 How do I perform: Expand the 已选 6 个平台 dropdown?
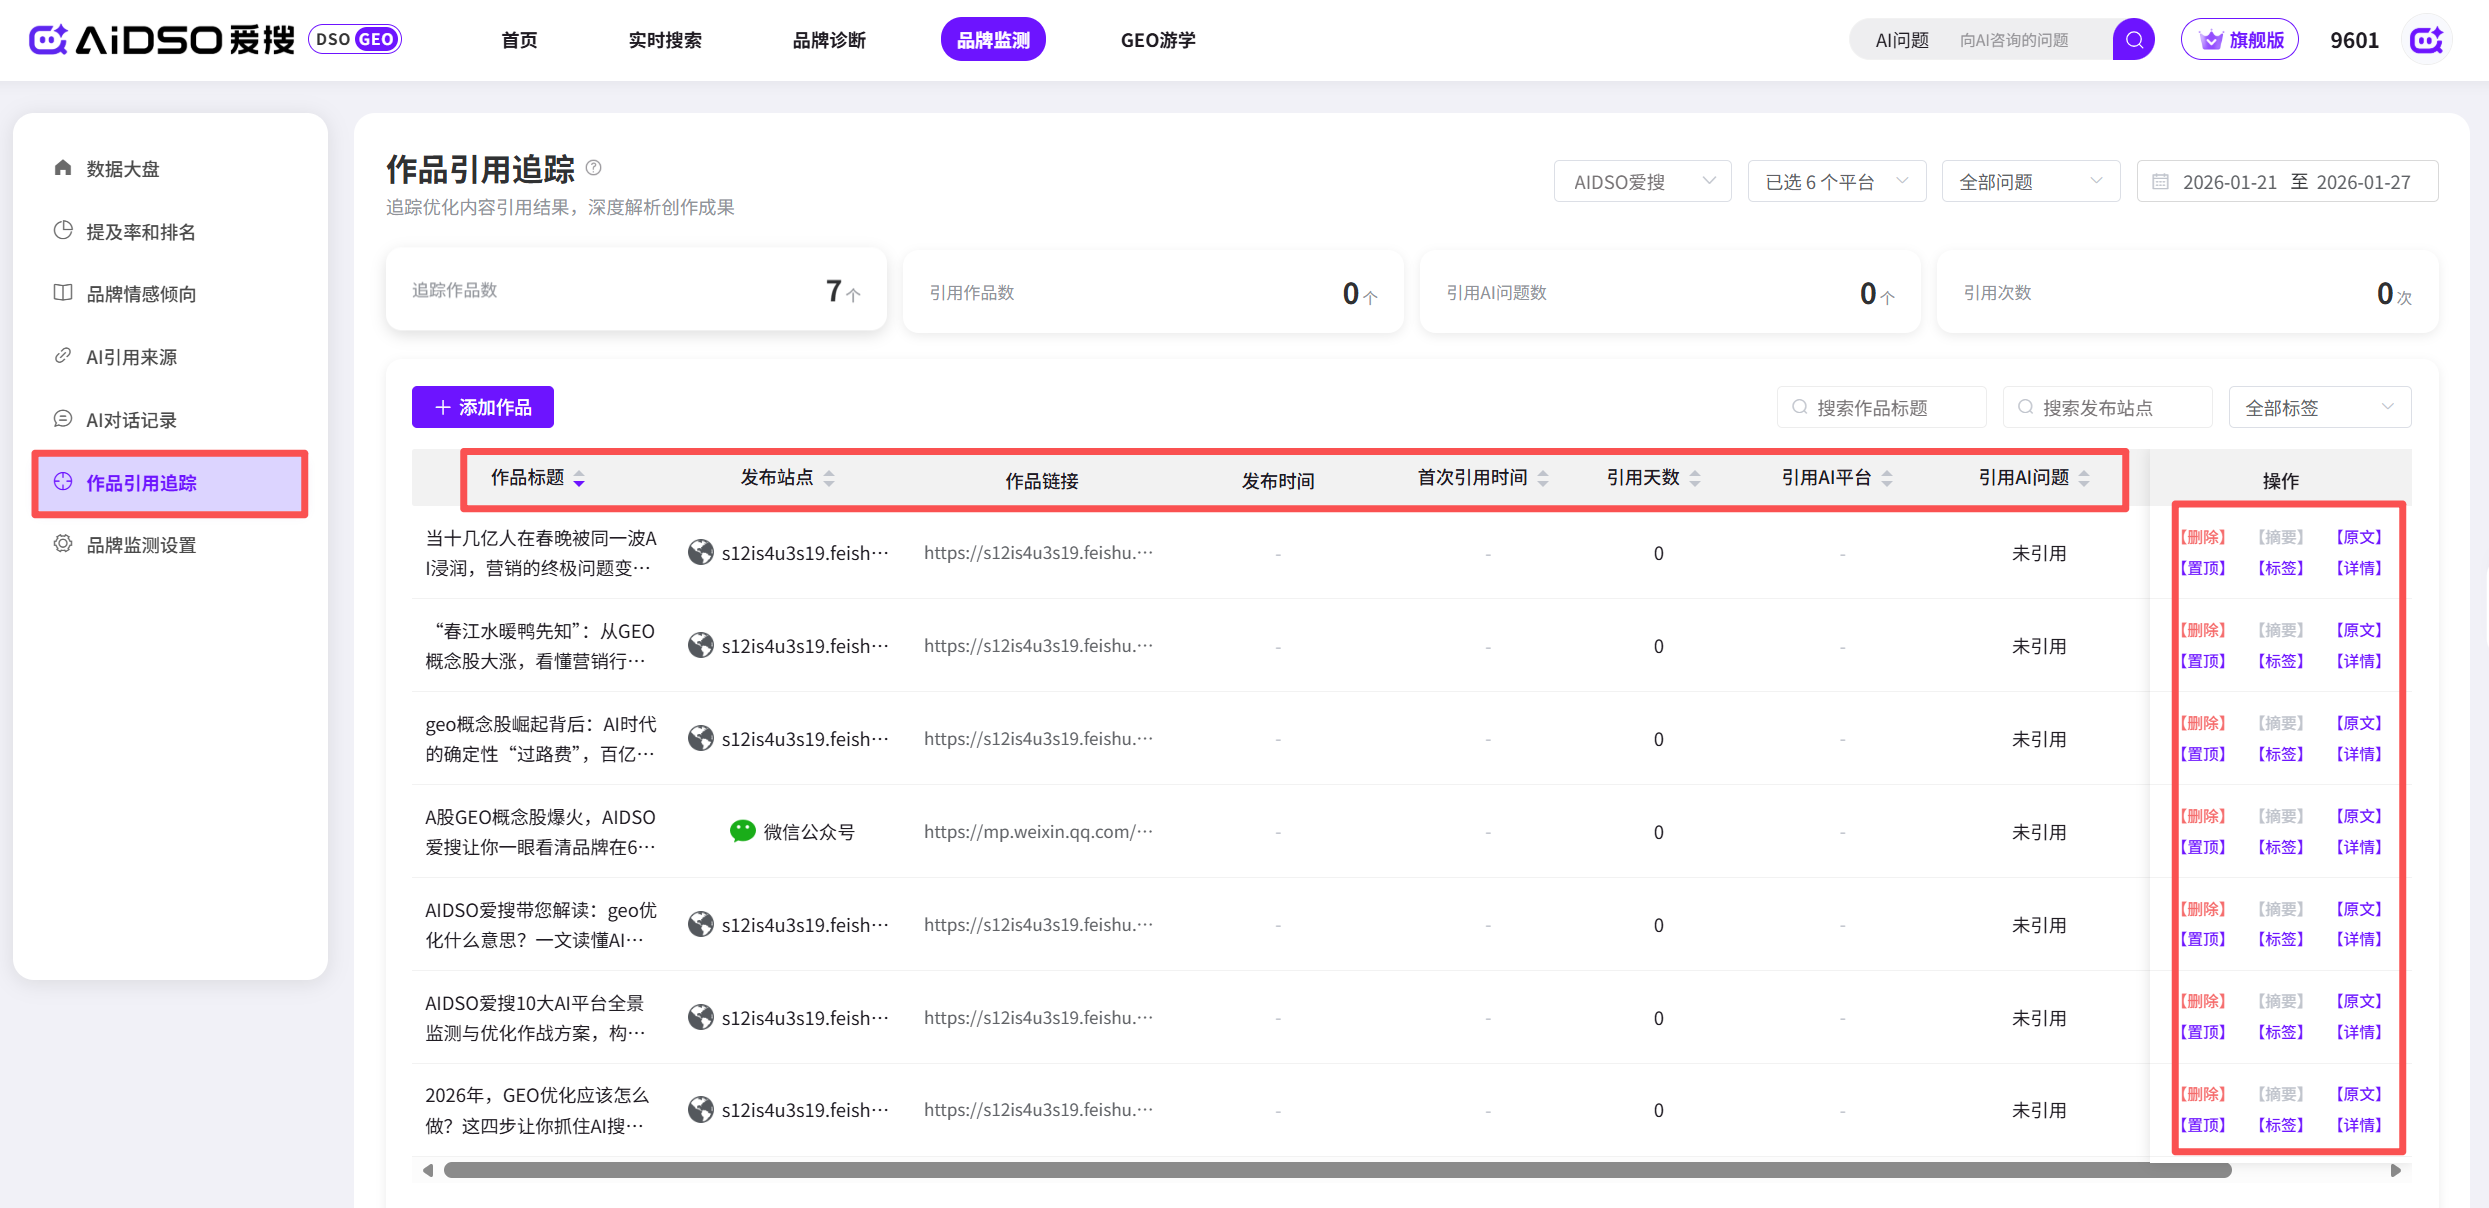(1836, 182)
